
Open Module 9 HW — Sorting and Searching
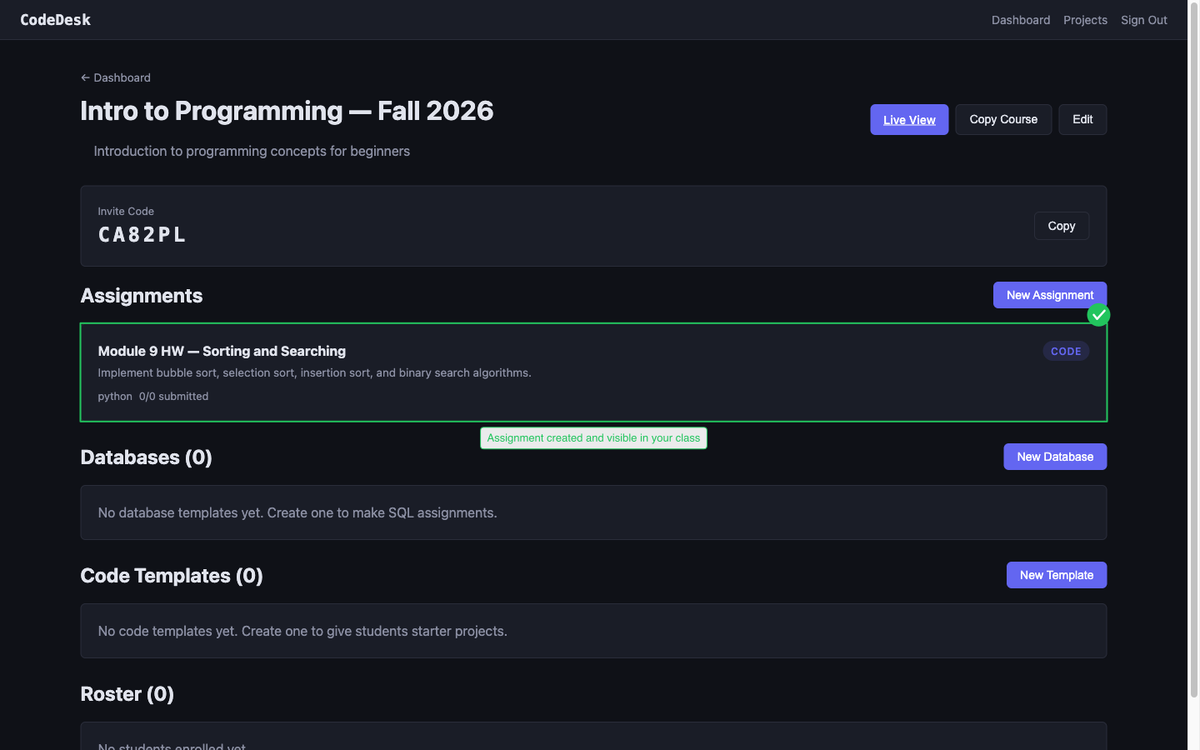pyautogui.click(x=222, y=351)
